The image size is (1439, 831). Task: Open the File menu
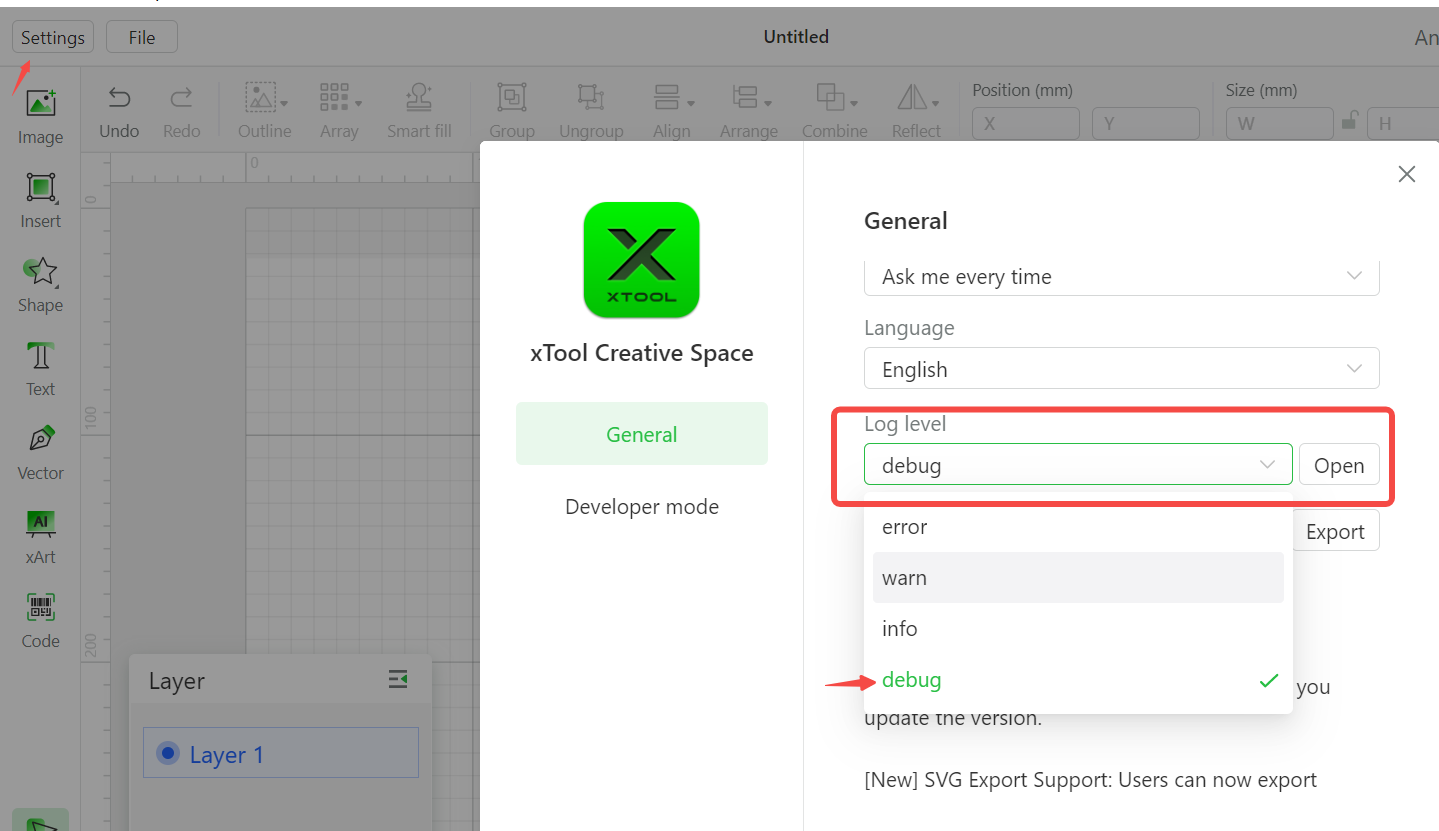tap(142, 37)
